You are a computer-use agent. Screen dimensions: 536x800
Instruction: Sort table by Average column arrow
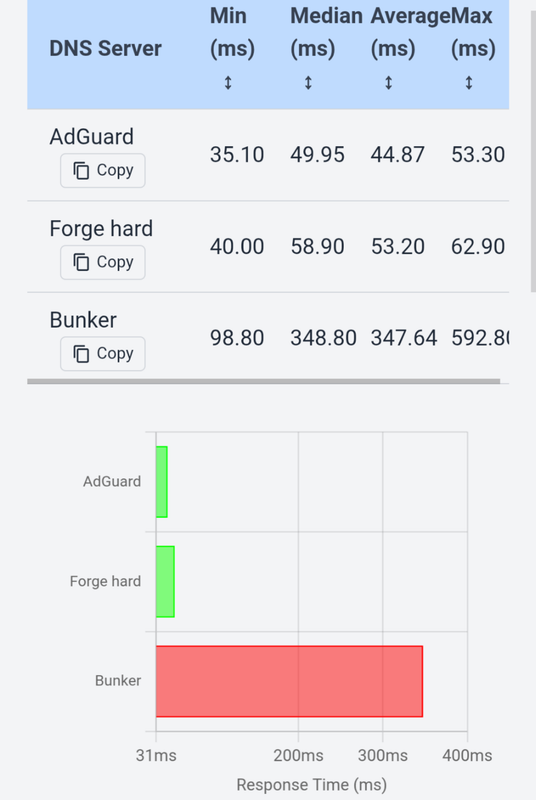click(x=389, y=83)
